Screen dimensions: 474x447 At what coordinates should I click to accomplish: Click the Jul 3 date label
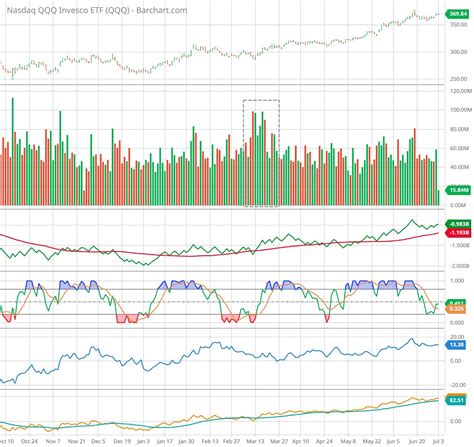(x=438, y=441)
